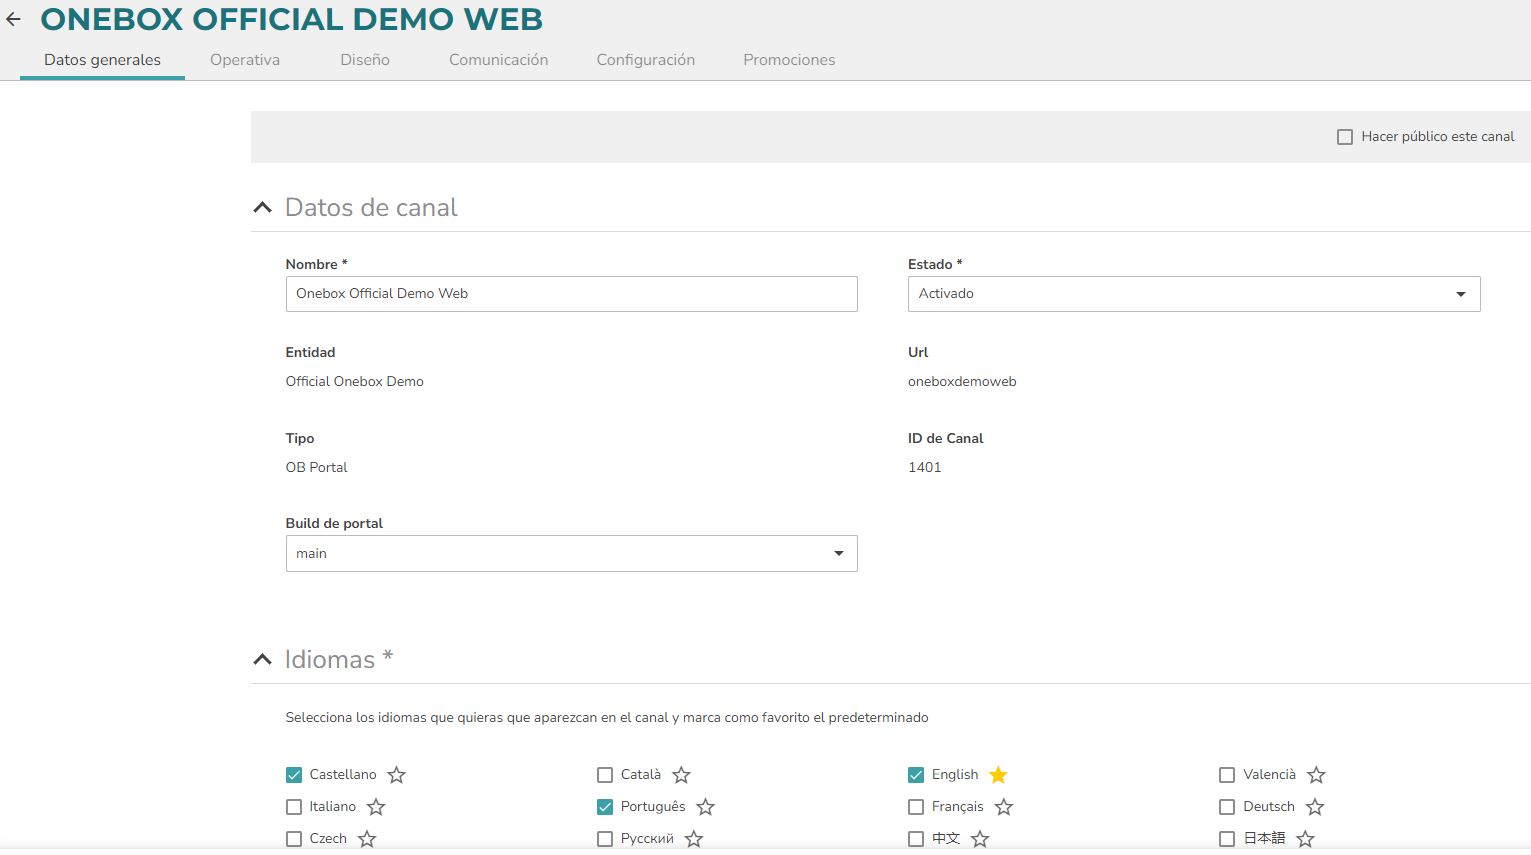
Task: Uncheck the Português language checkbox
Action: click(x=605, y=807)
